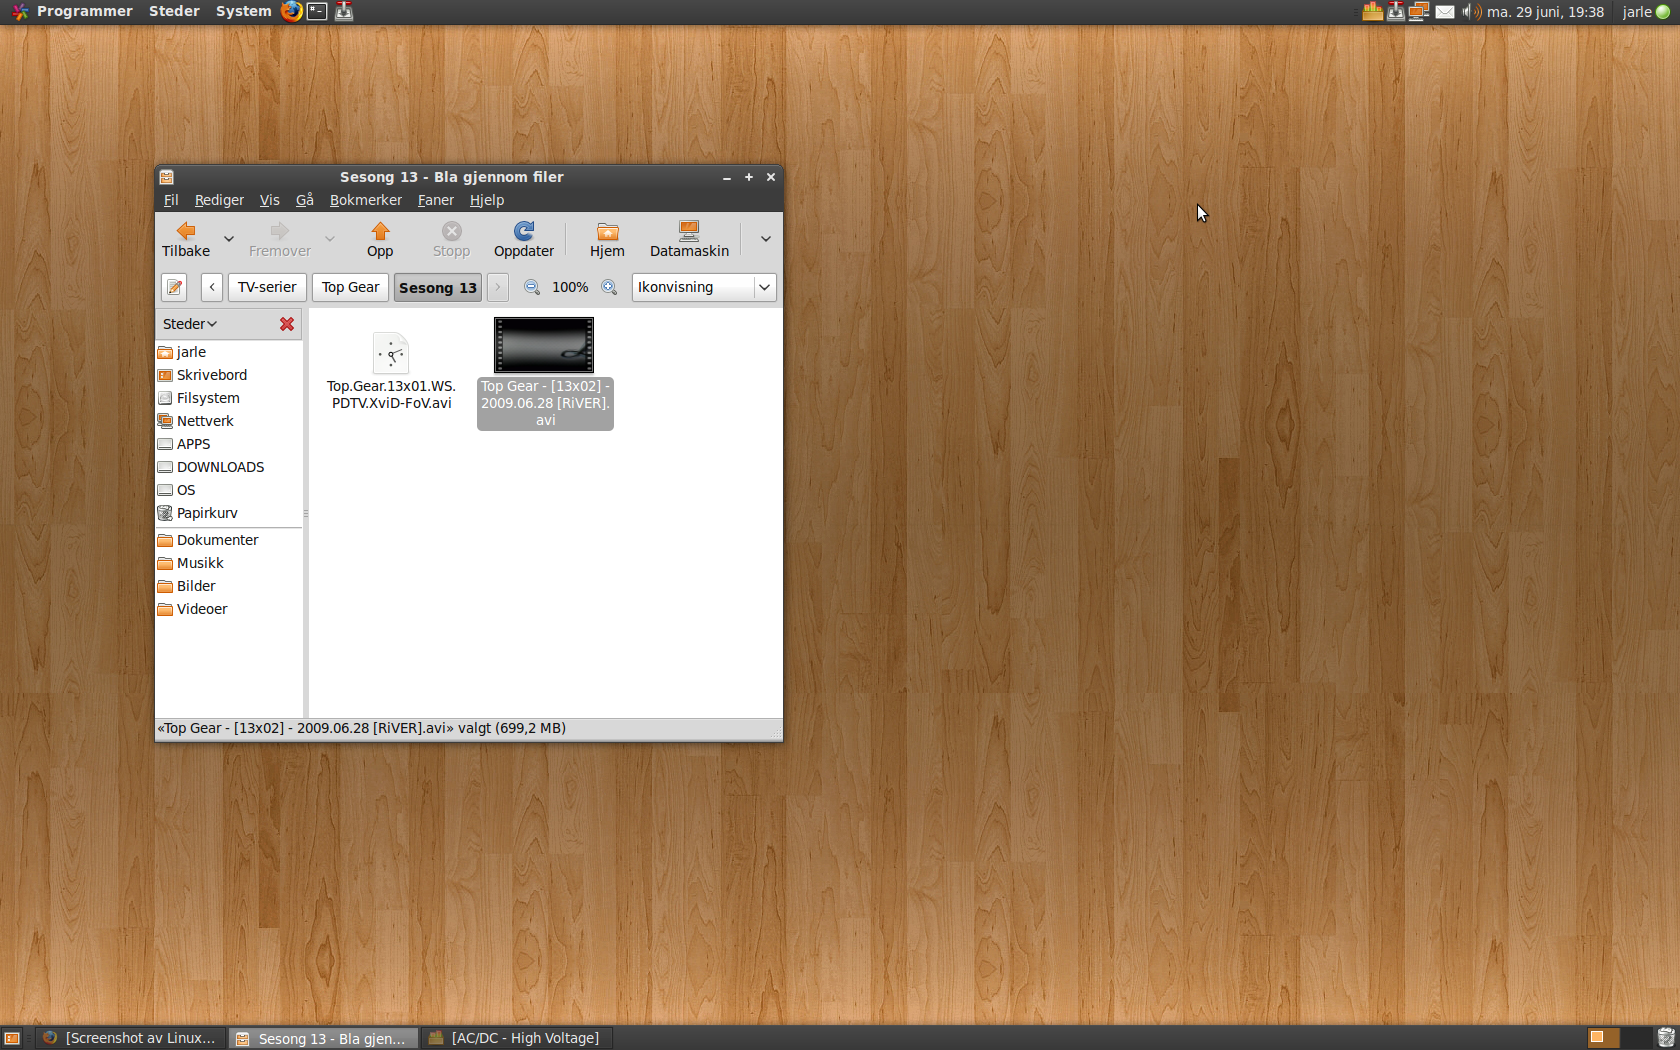This screenshot has height=1050, width=1680.
Task: Go to the Hjem home folder
Action: (607, 240)
